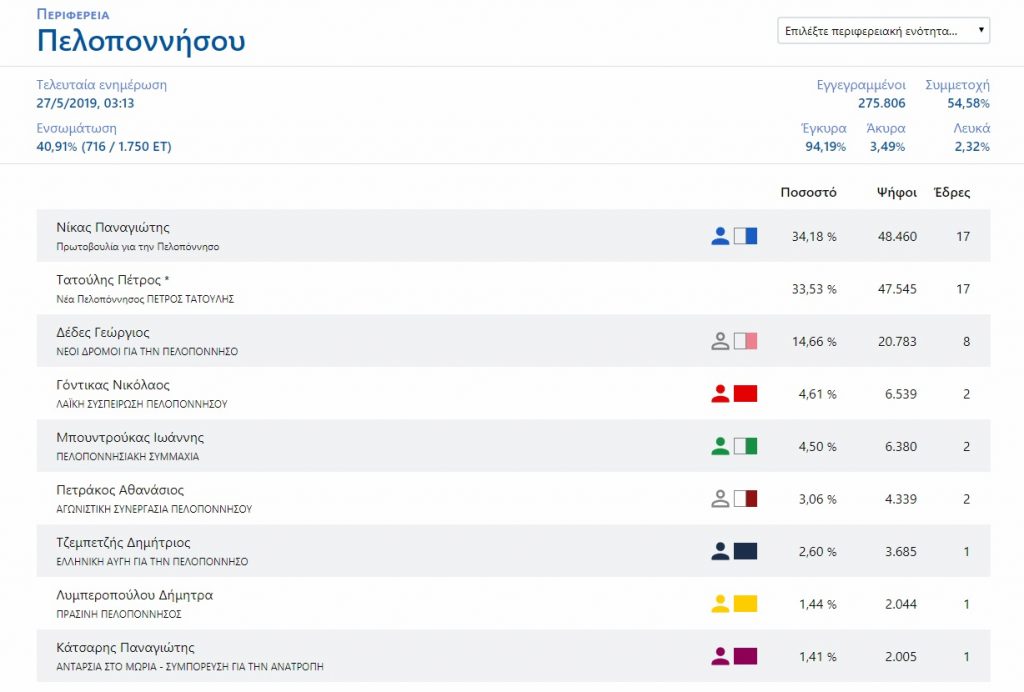Click the yellow swatch for Πράσινη Πελοπόννησος
The image size is (1024, 692).
point(745,604)
